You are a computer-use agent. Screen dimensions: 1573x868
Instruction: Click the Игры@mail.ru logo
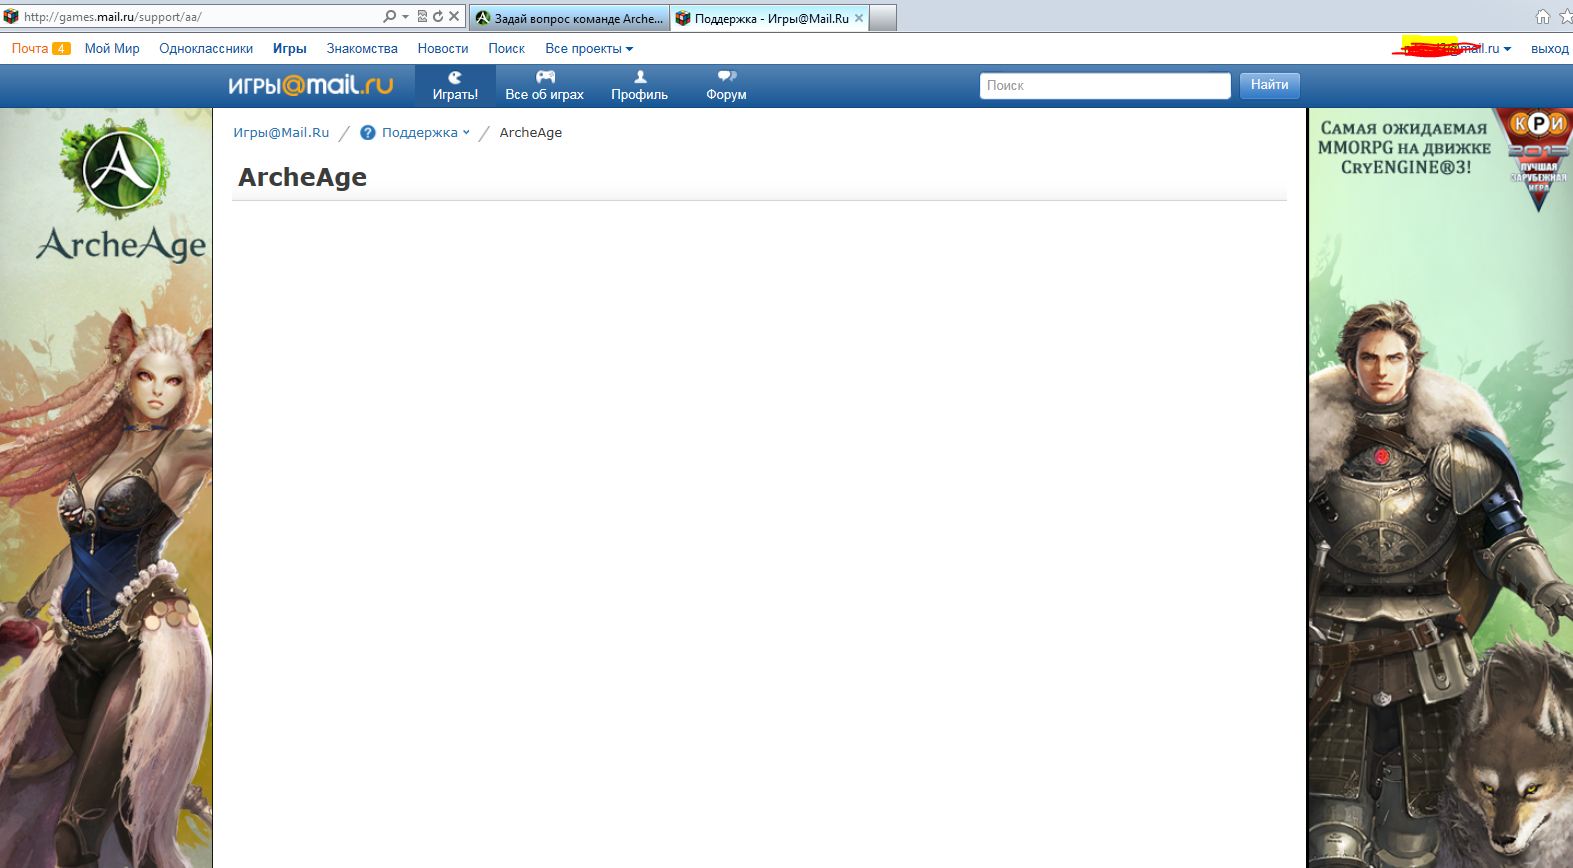pos(310,85)
